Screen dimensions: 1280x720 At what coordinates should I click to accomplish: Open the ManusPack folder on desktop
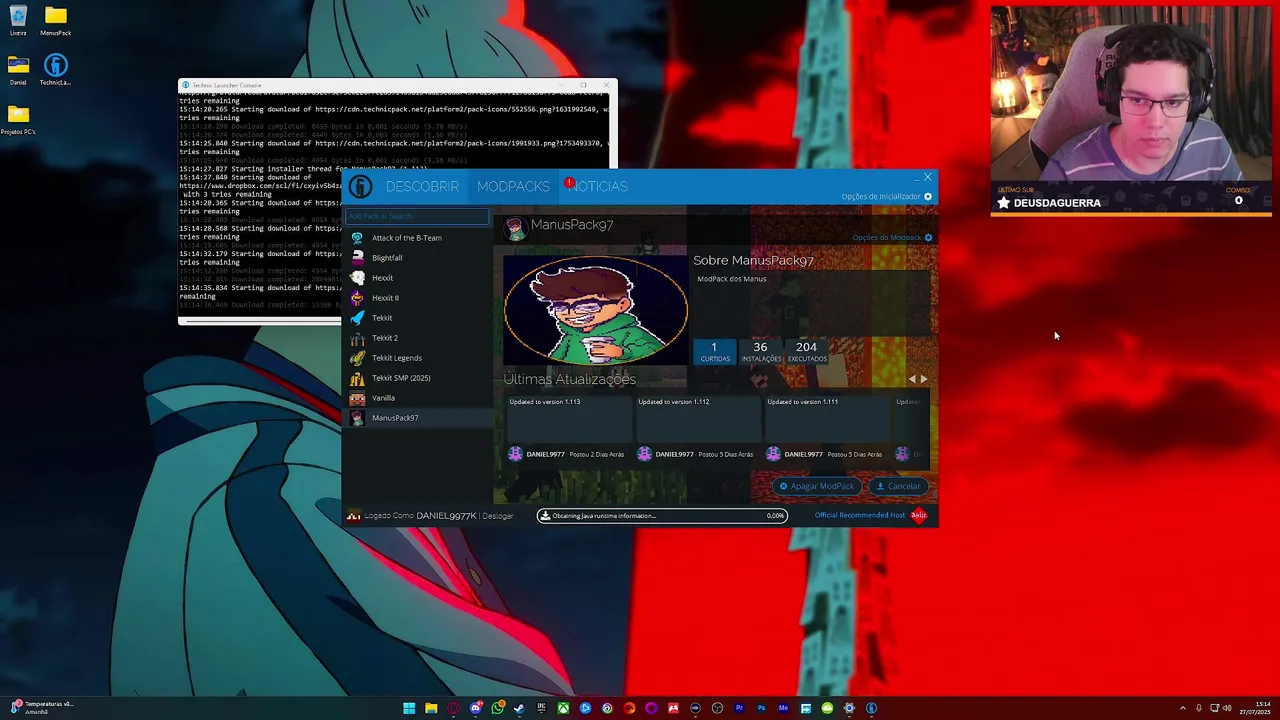pyautogui.click(x=56, y=20)
